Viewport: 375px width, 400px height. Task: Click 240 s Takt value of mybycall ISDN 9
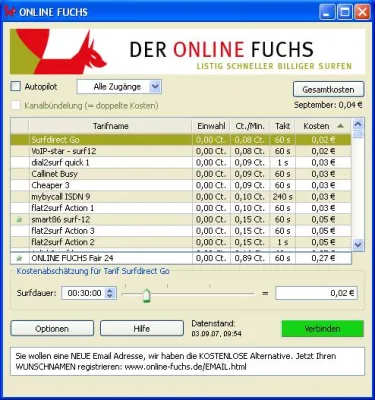click(x=282, y=197)
